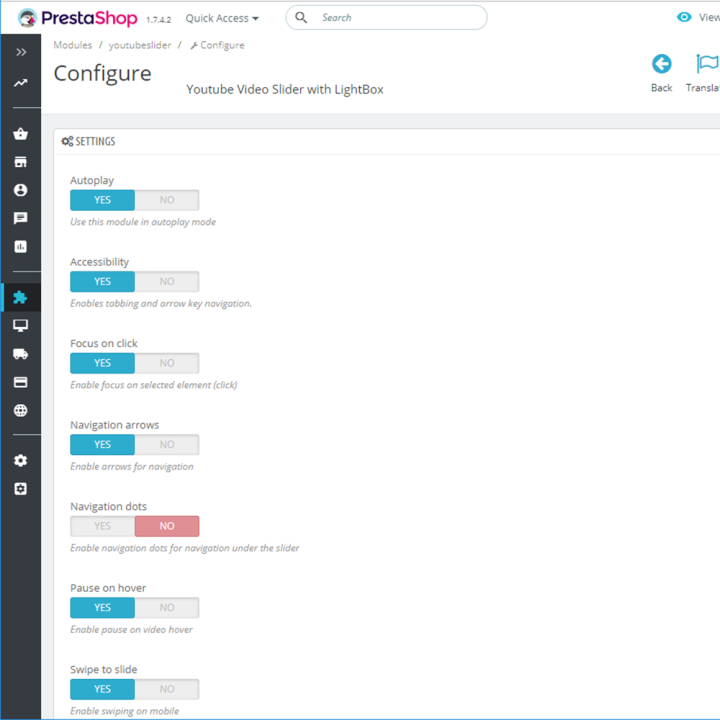Image resolution: width=720 pixels, height=720 pixels.
Task: Turn off Swipe to slide
Action: [167, 689]
